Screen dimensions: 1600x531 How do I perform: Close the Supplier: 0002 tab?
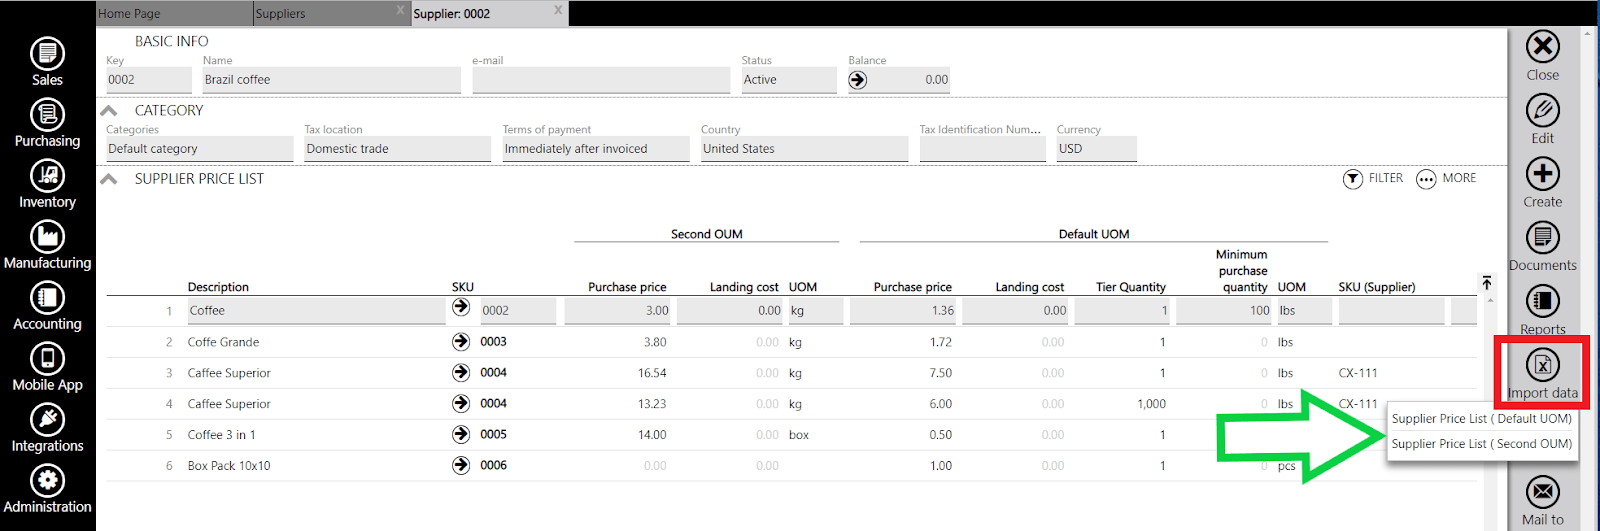(x=559, y=10)
